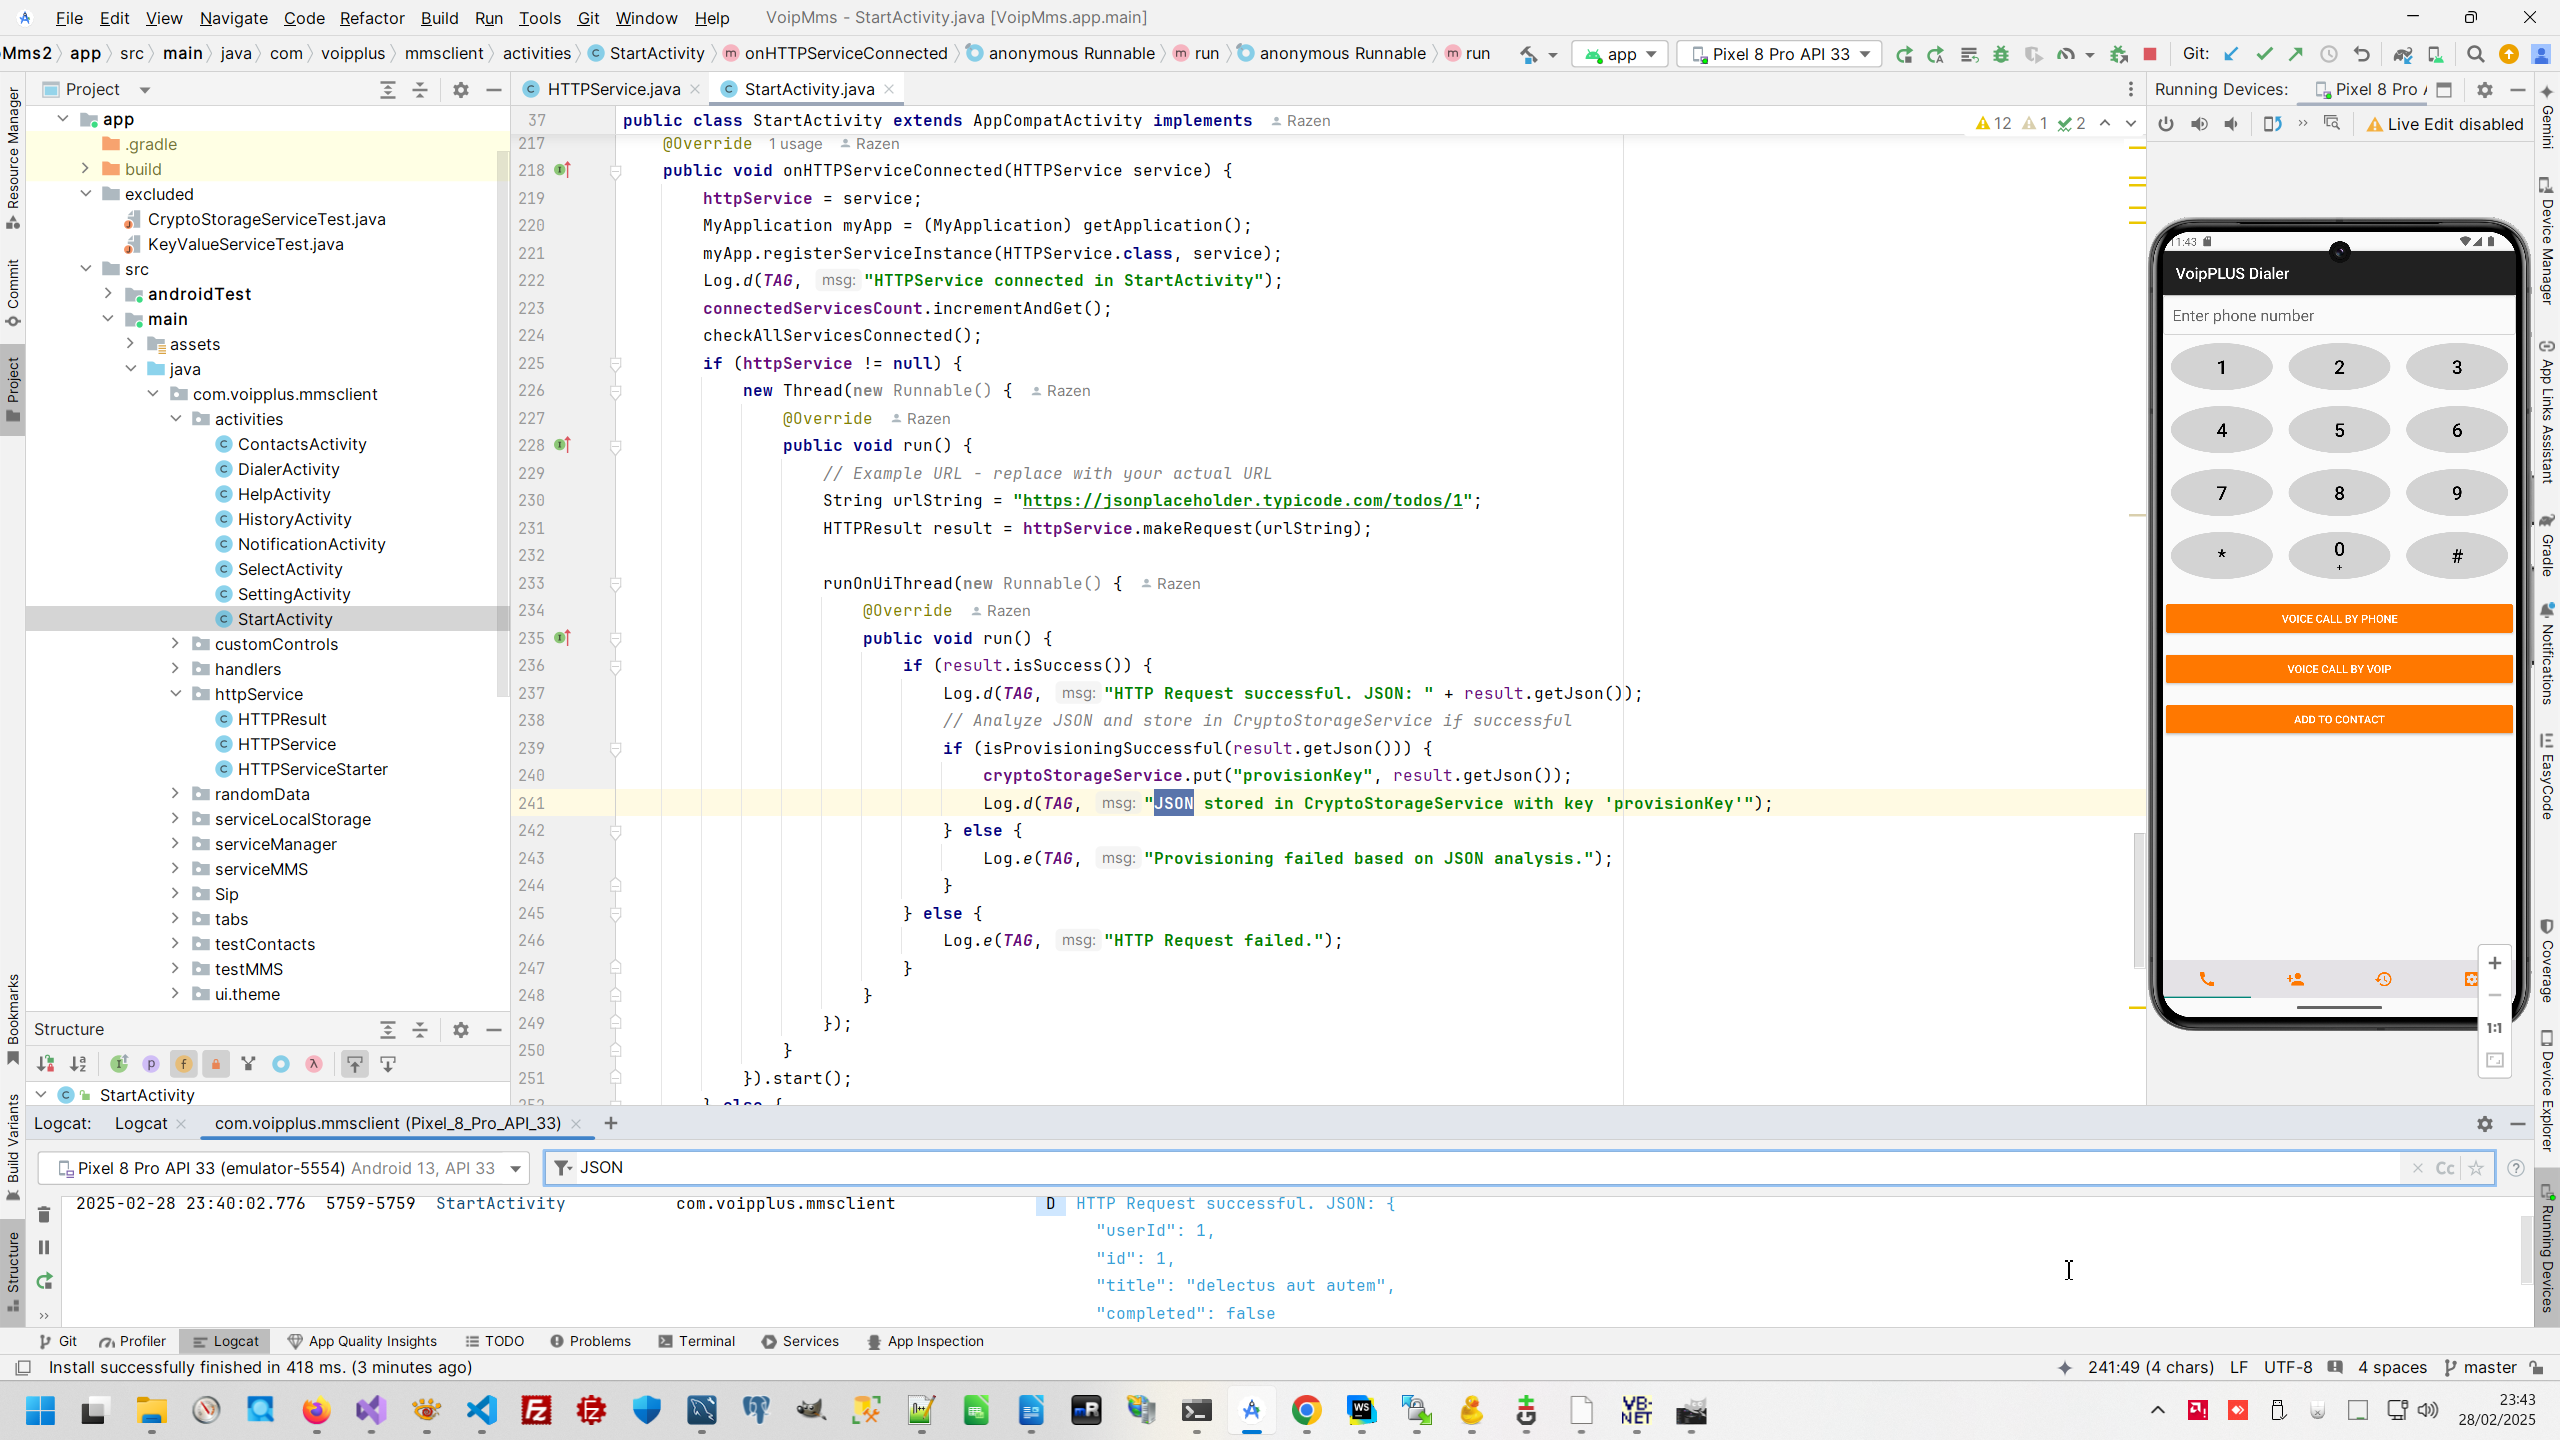The width and height of the screenshot is (2560, 1440).
Task: Sync project with Gradle files
Action: click(x=2402, y=54)
